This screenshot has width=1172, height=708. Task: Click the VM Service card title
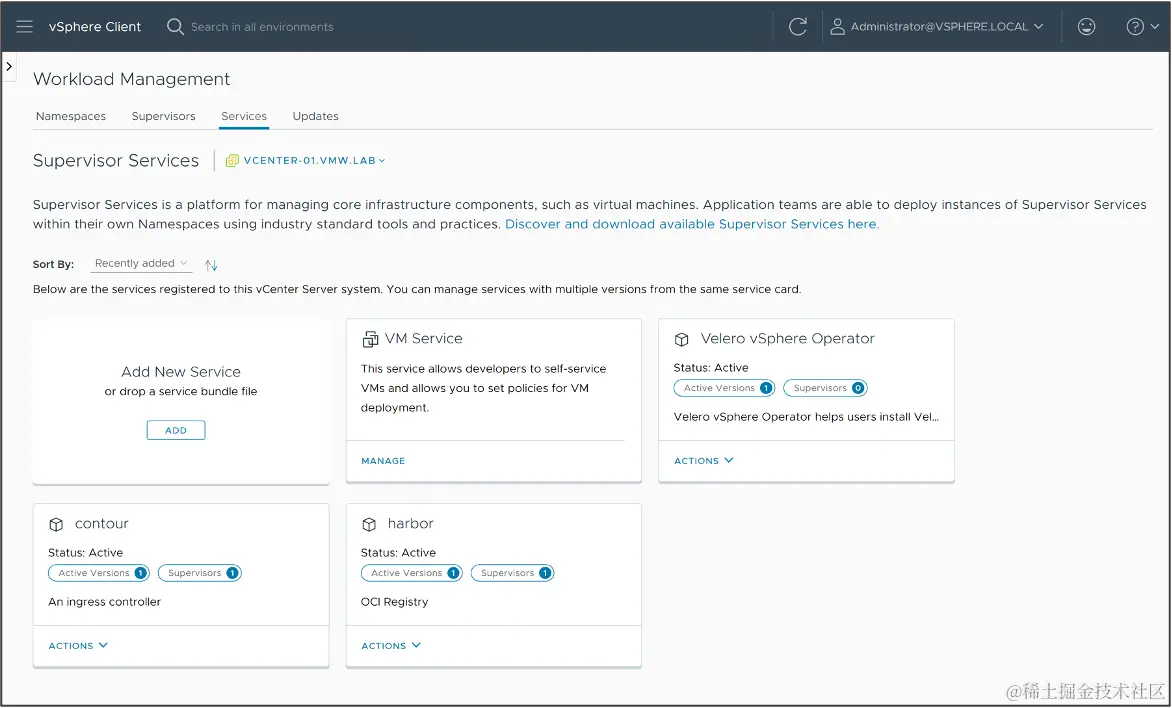(x=424, y=339)
